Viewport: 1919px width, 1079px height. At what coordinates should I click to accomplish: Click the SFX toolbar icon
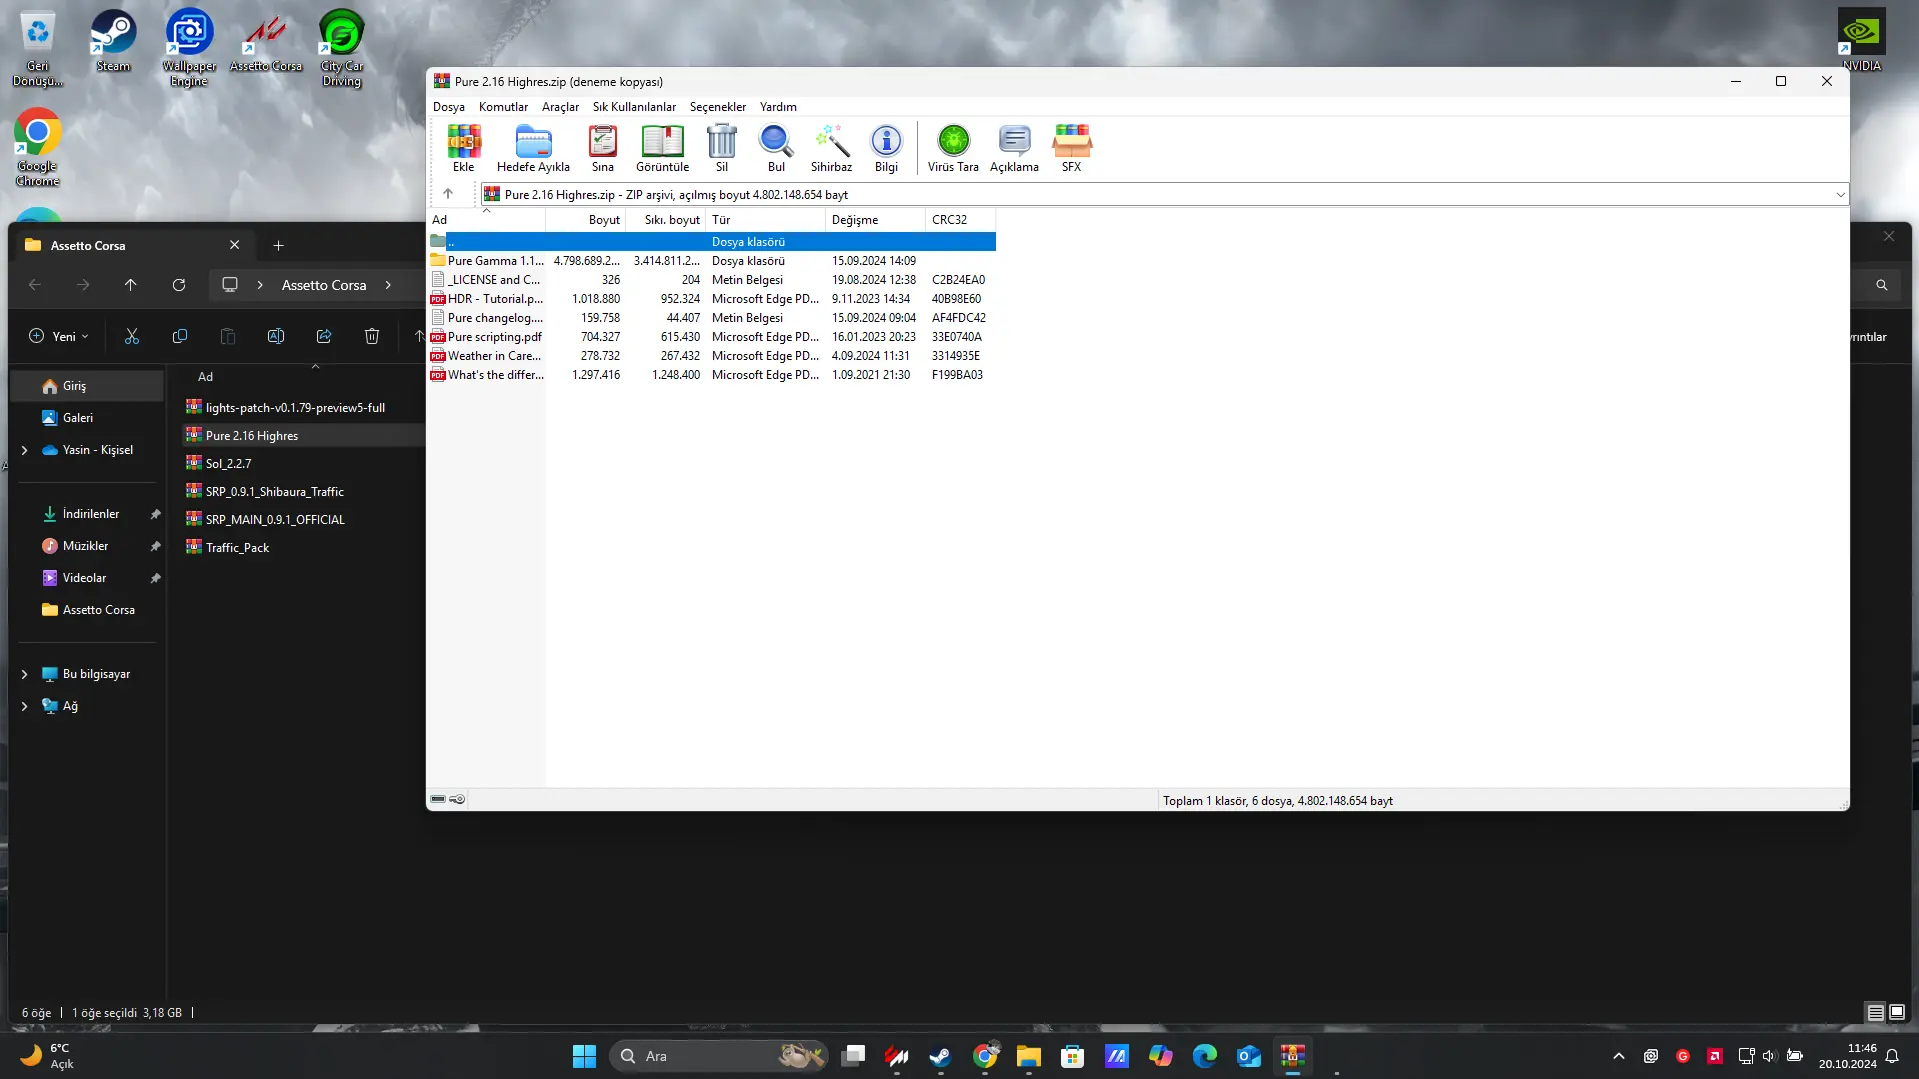1071,148
